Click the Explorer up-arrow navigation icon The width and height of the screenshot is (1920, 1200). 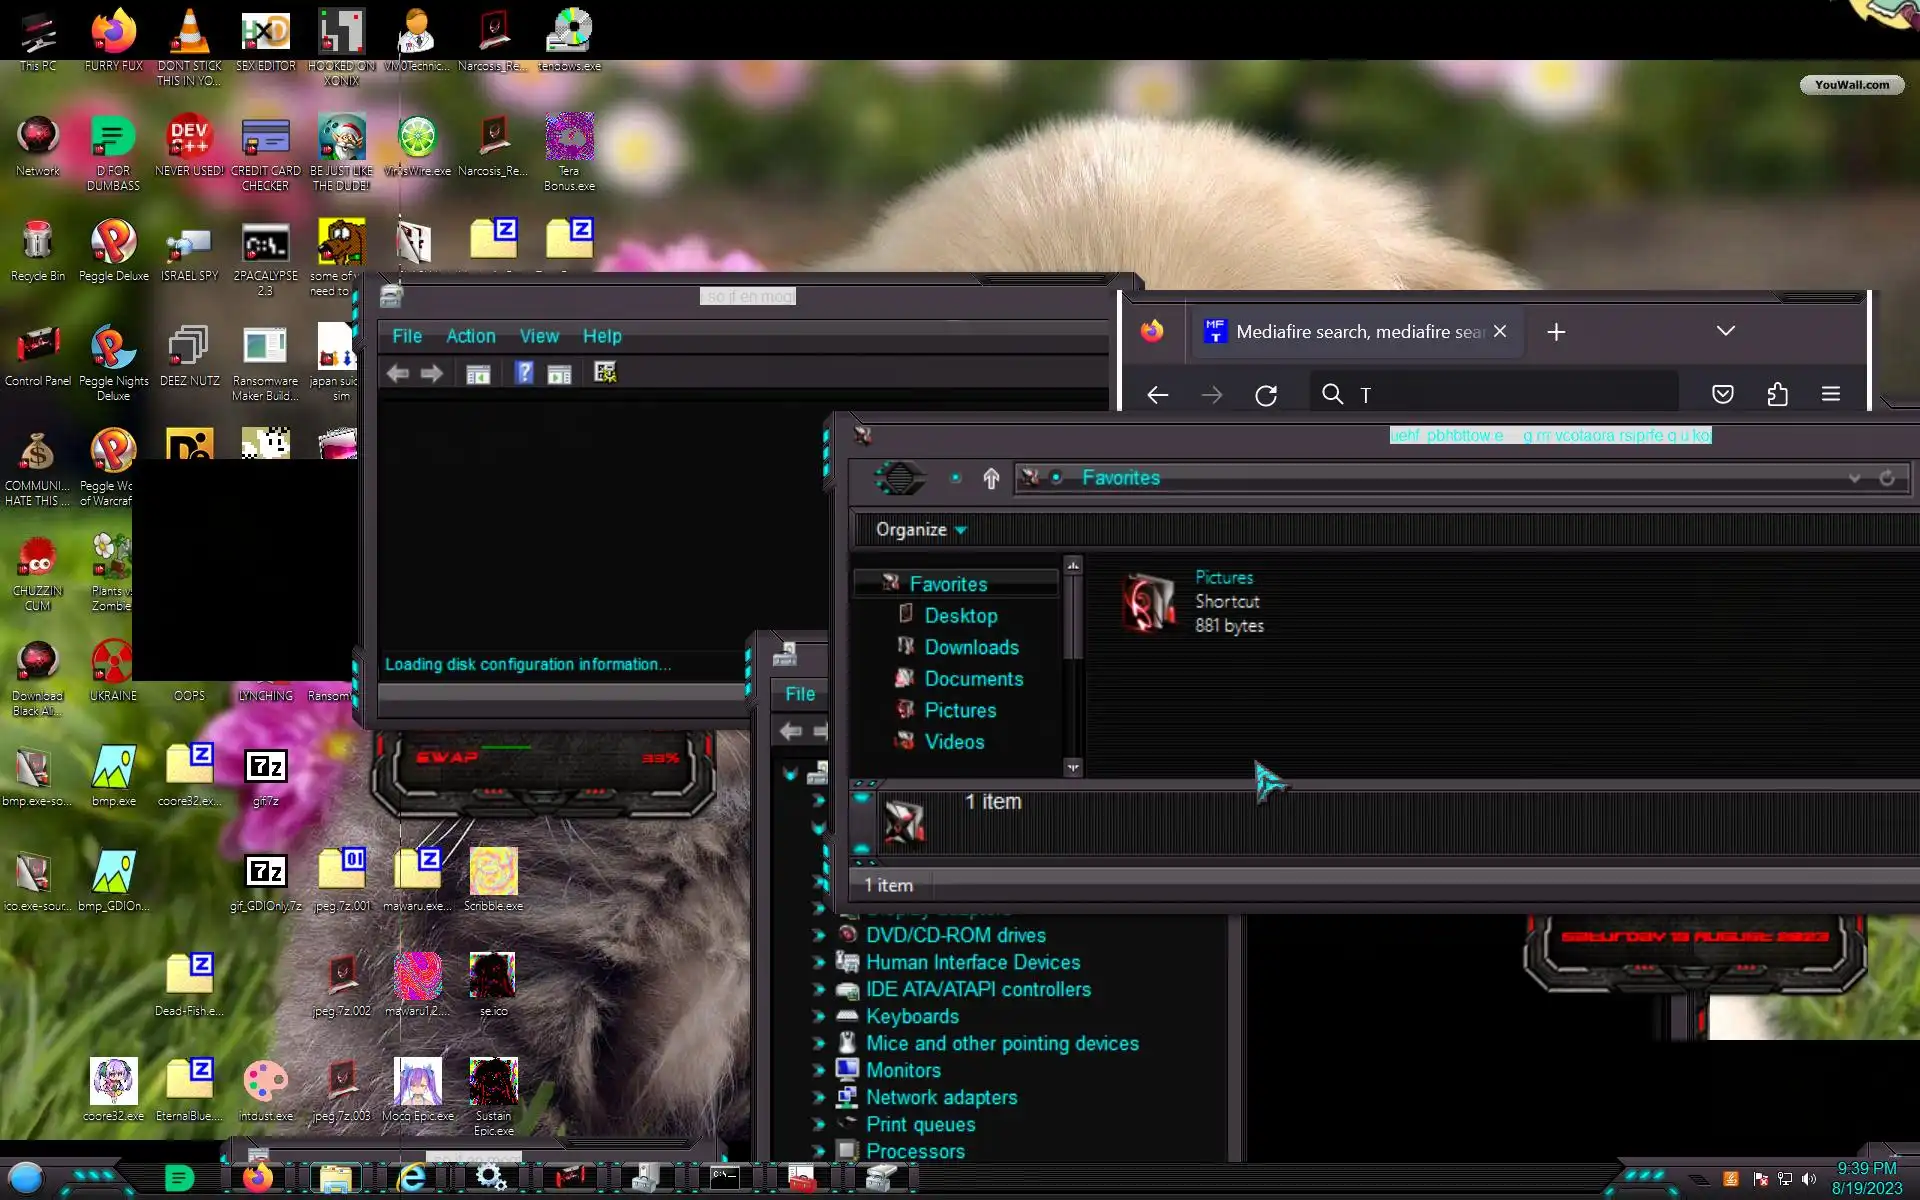coord(991,478)
